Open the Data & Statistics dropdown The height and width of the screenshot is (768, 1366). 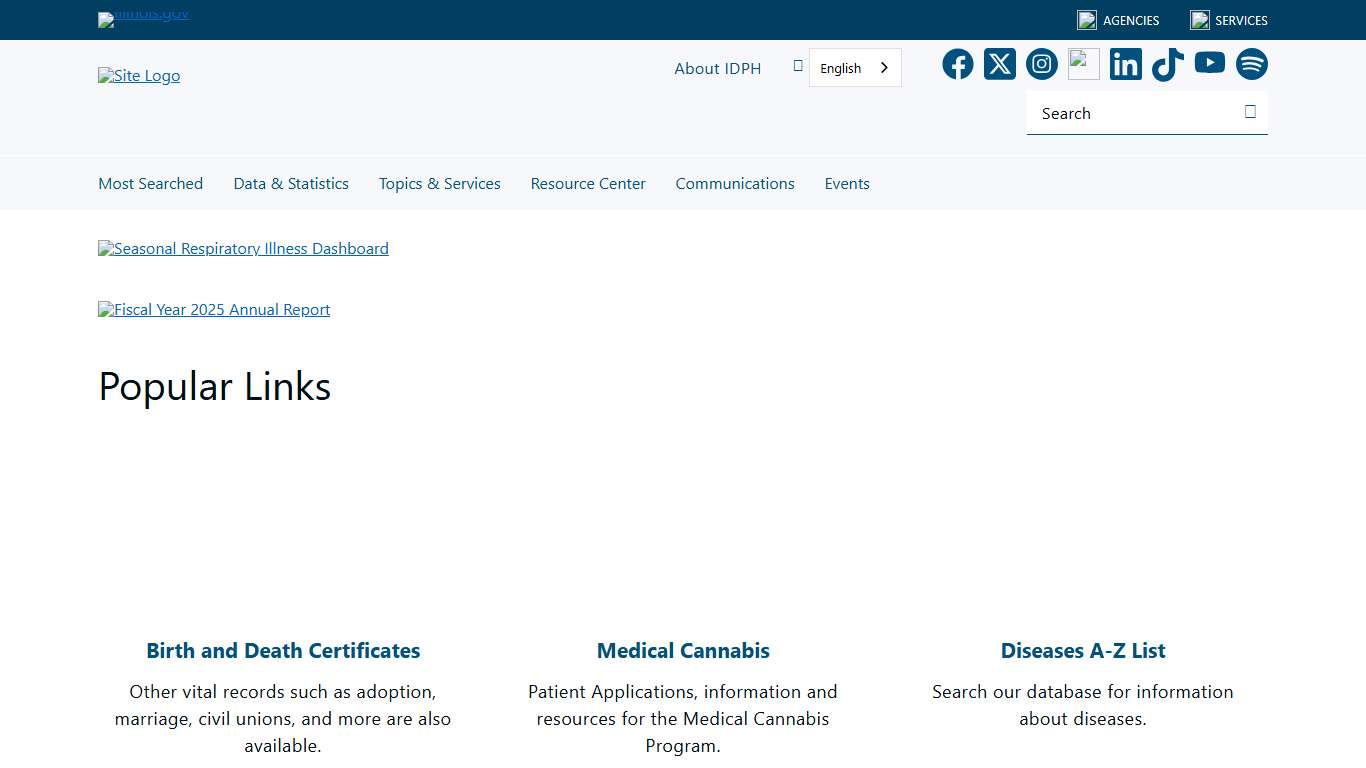[x=290, y=183]
